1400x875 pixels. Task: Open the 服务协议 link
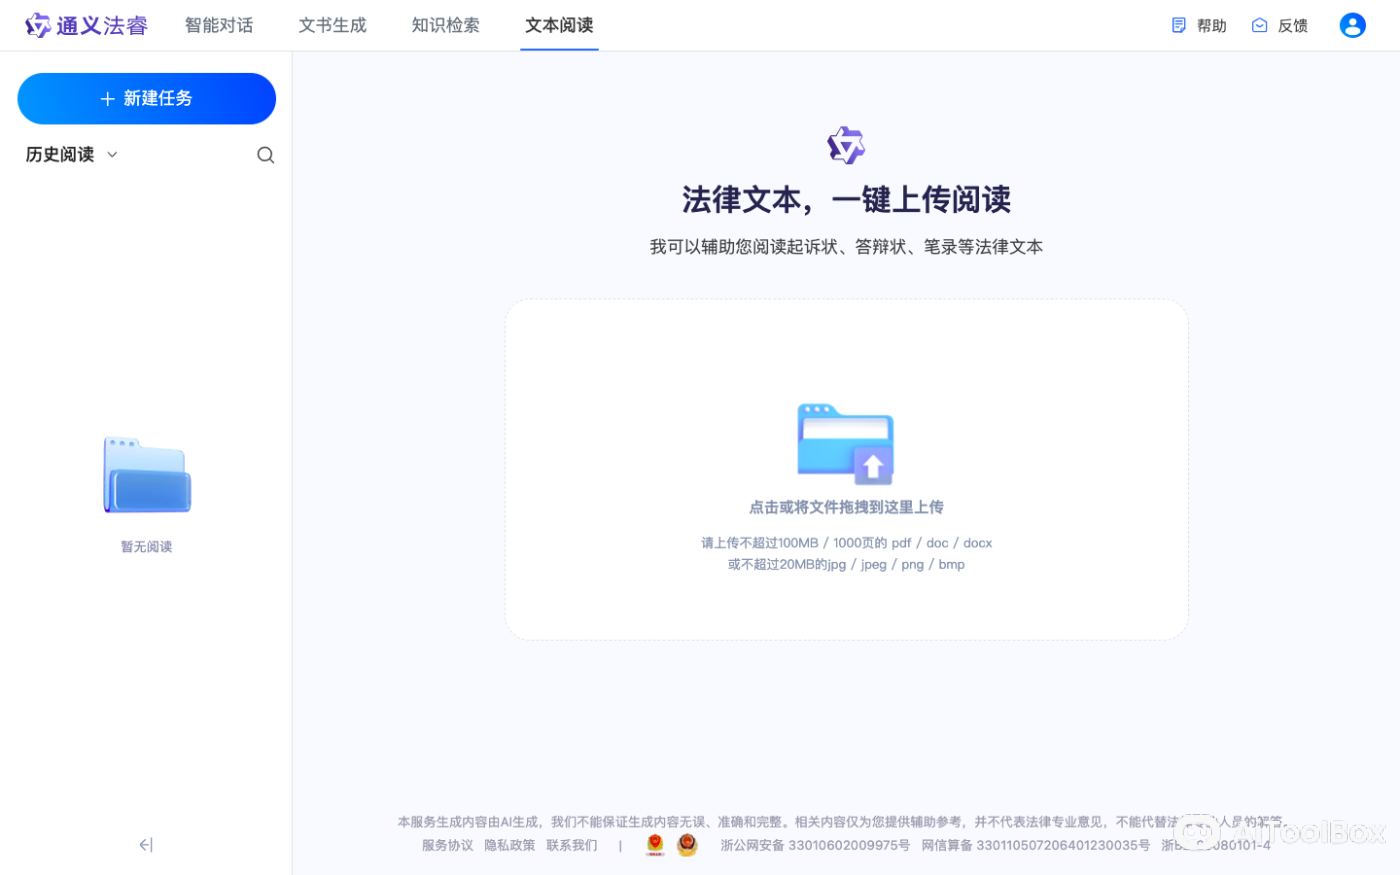point(447,844)
